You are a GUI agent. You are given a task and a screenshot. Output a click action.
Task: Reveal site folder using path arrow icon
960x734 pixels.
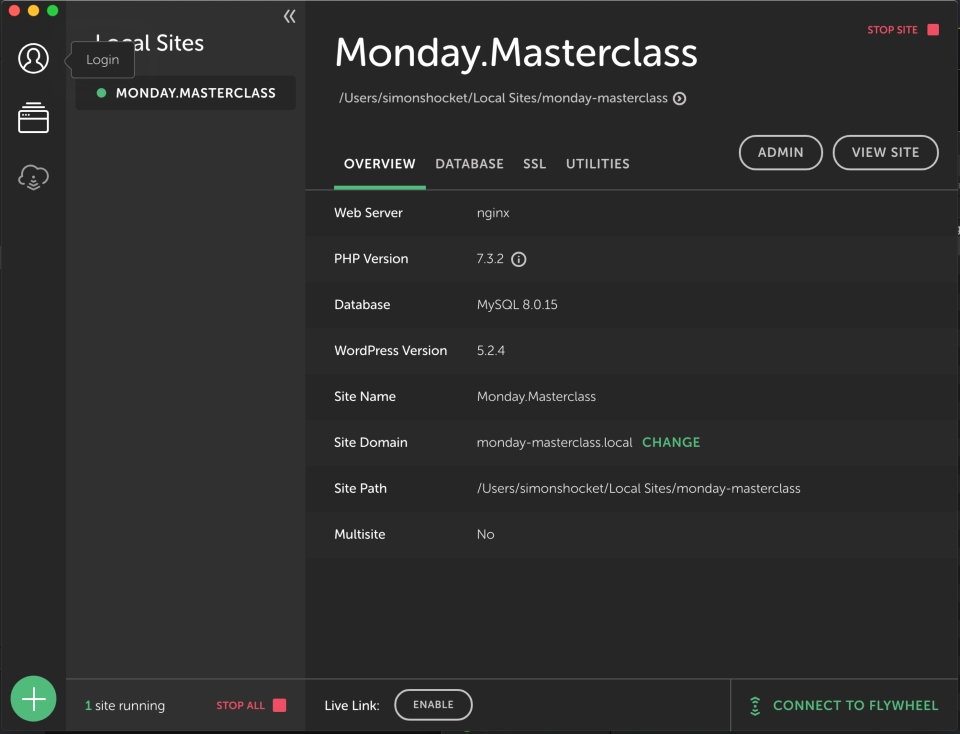[679, 98]
